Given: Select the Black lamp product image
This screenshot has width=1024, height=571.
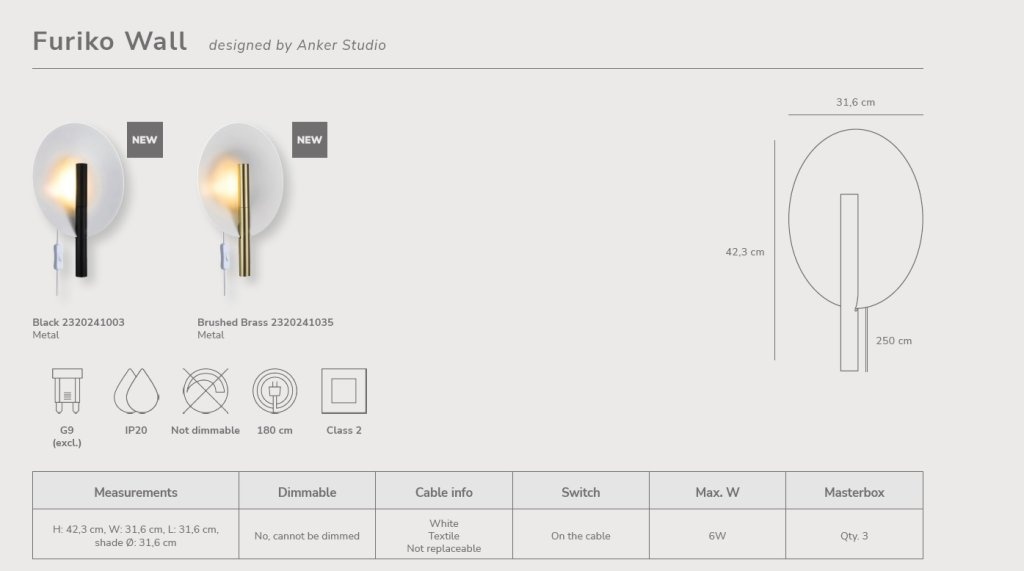Looking at the screenshot, I should (78, 208).
